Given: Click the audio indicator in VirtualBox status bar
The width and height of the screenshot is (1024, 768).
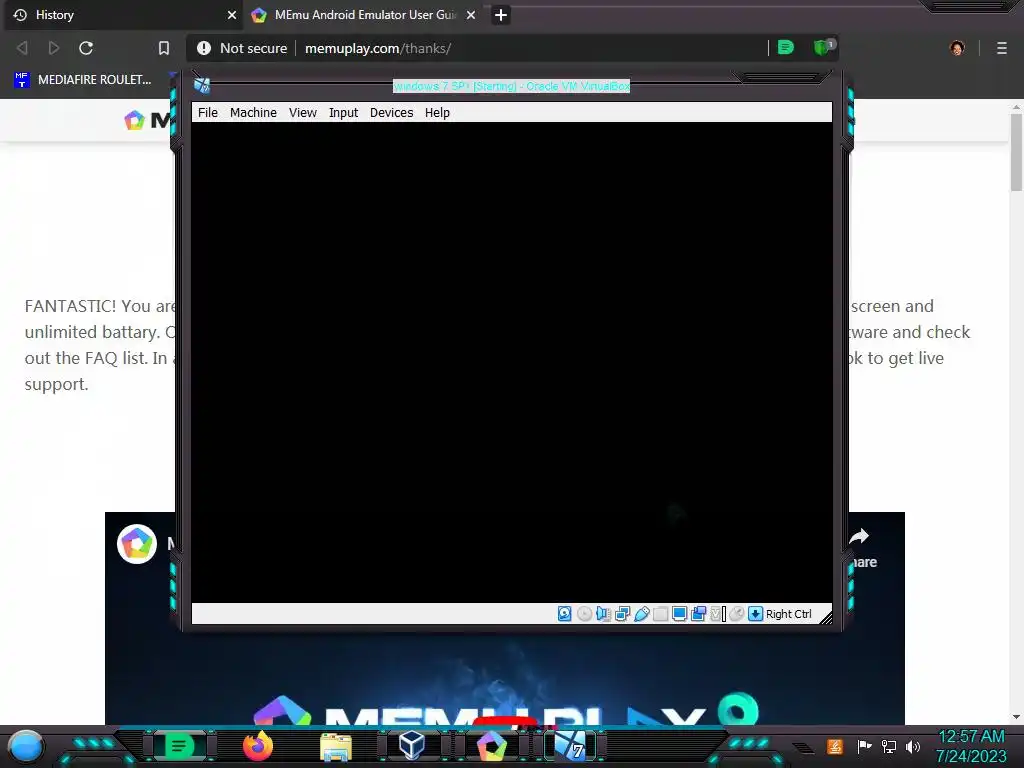Looking at the screenshot, I should pos(603,614).
